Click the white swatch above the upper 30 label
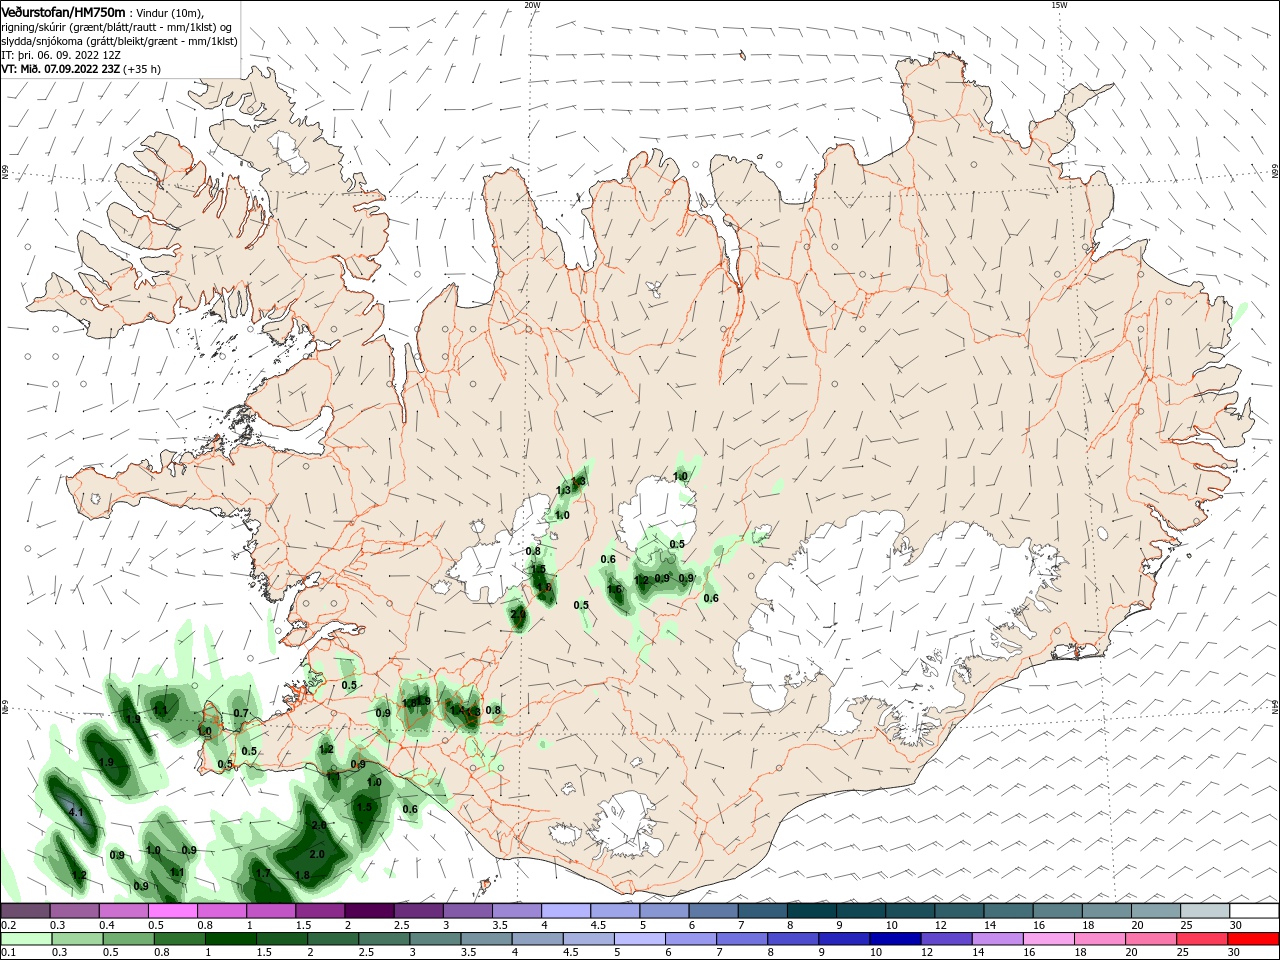 1254,911
